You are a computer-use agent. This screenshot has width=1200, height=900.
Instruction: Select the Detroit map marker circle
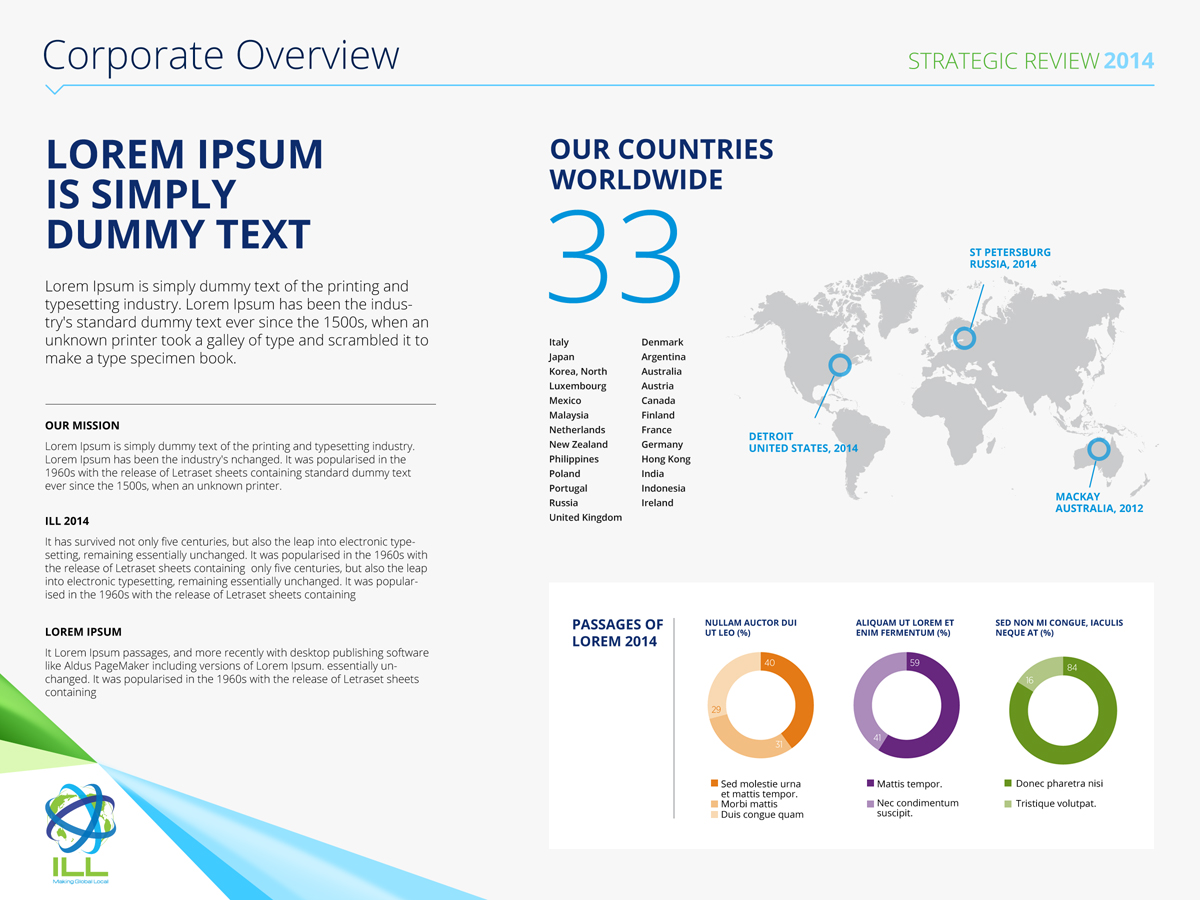(x=840, y=366)
